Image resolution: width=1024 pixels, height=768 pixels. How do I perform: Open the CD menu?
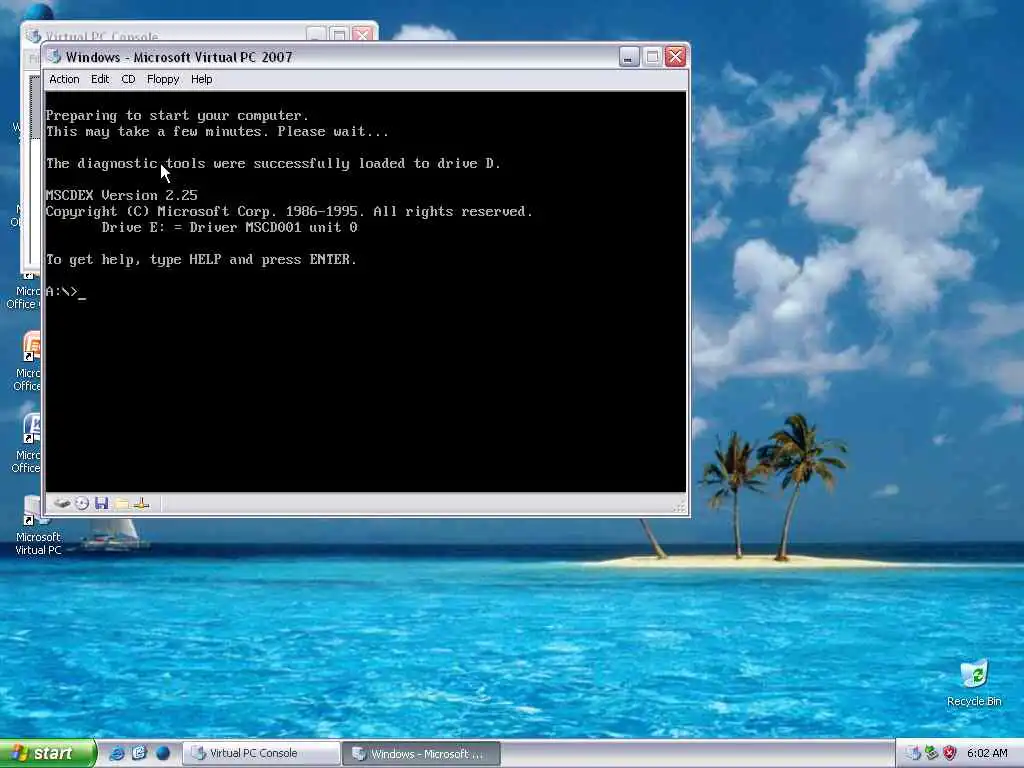tap(128, 79)
